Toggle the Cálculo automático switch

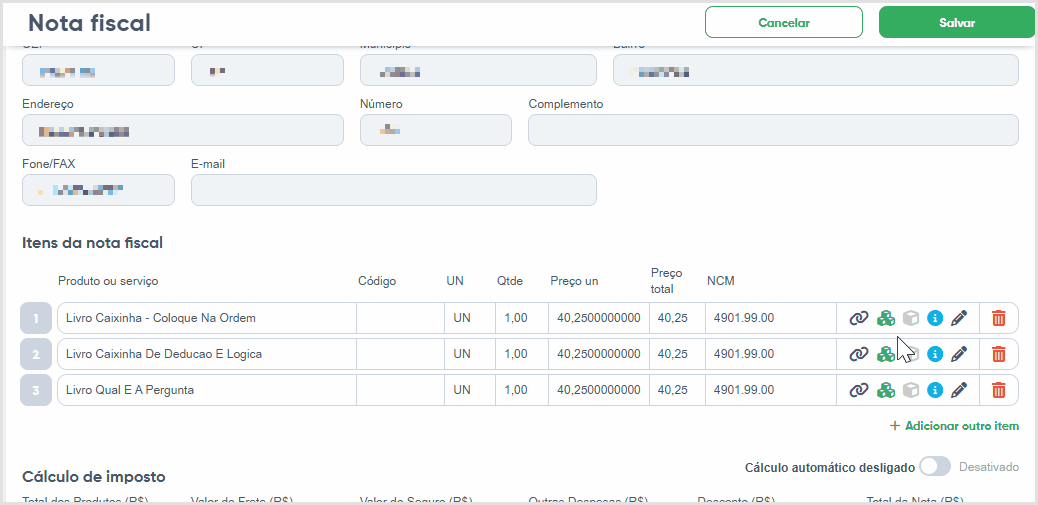click(x=935, y=467)
